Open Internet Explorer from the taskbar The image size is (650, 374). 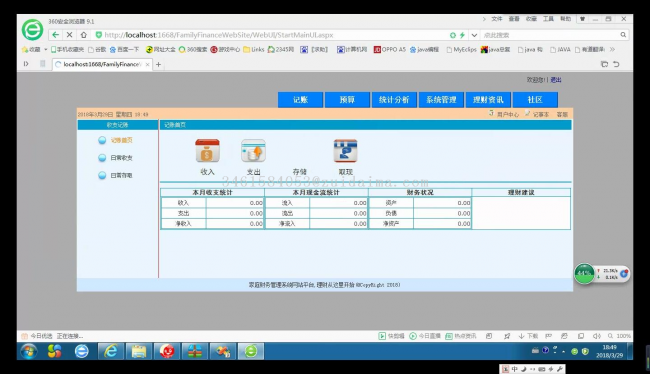tap(111, 351)
